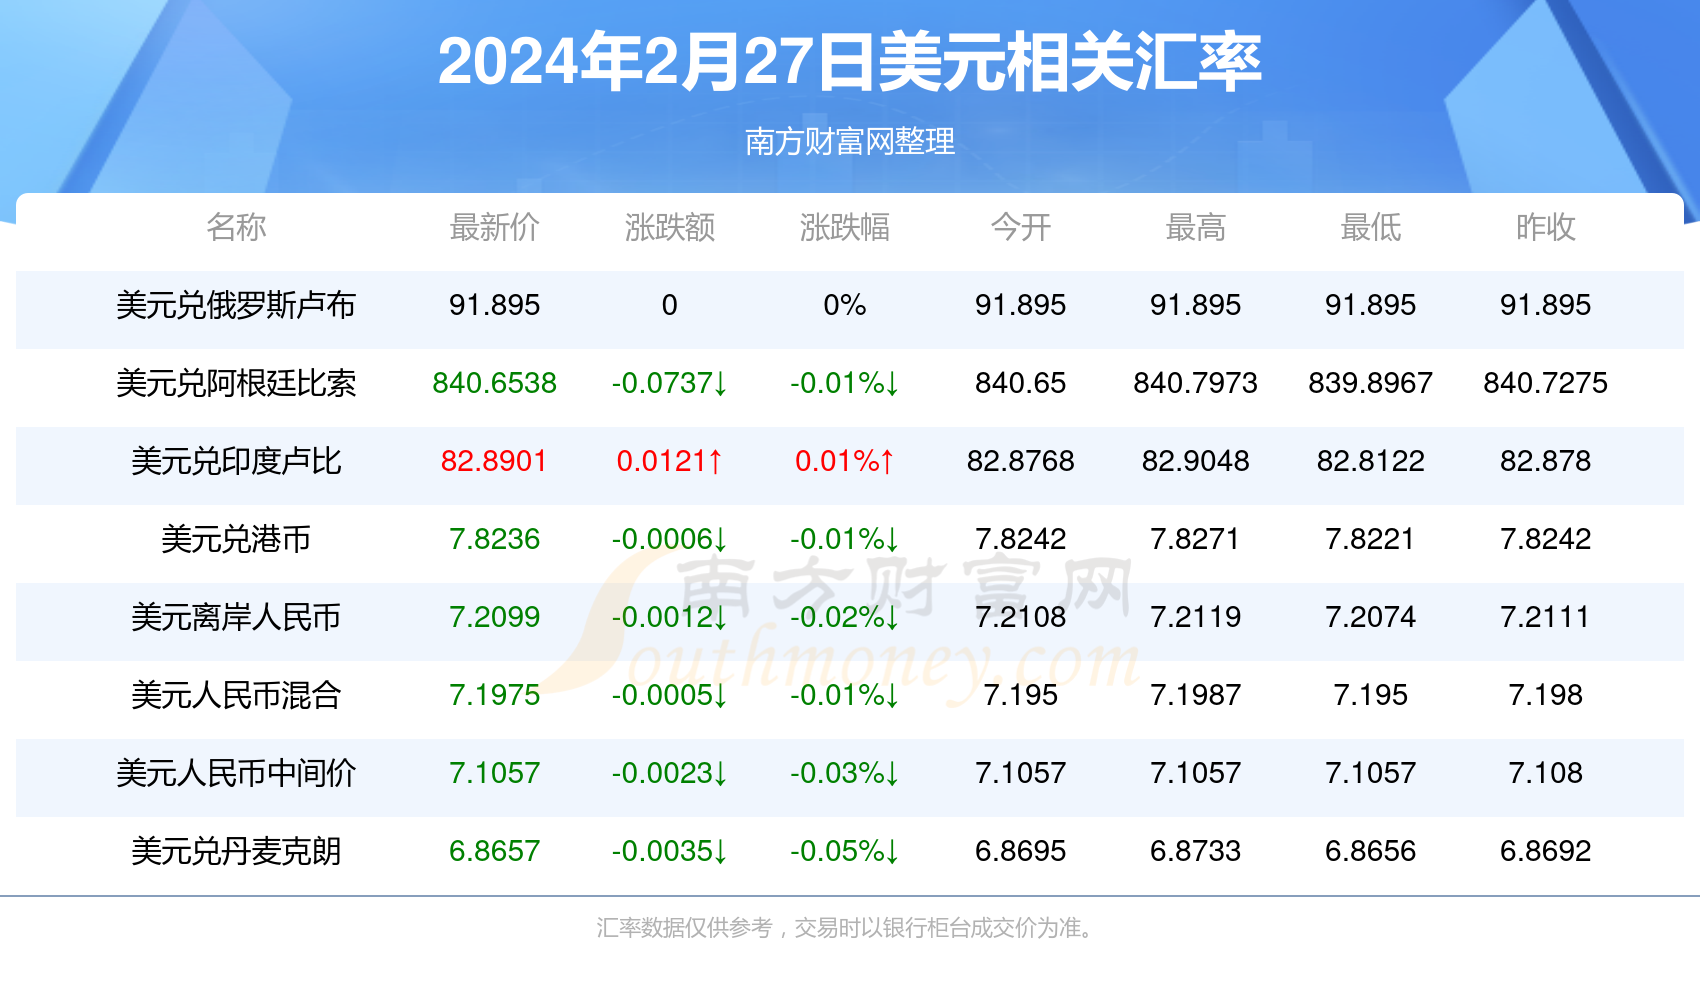1700x1000 pixels.
Task: Click low value 7.2074
Action: coord(1370,617)
